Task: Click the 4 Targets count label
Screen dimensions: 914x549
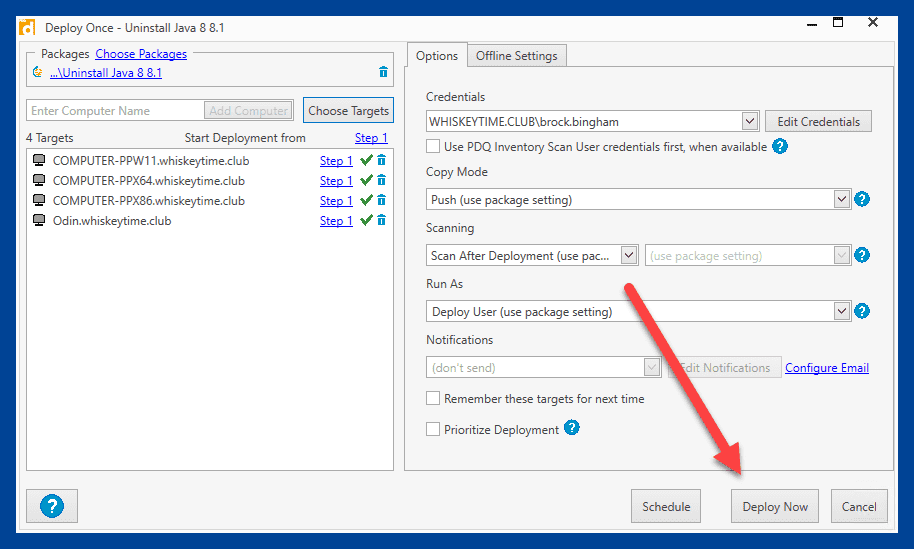Action: click(50, 138)
